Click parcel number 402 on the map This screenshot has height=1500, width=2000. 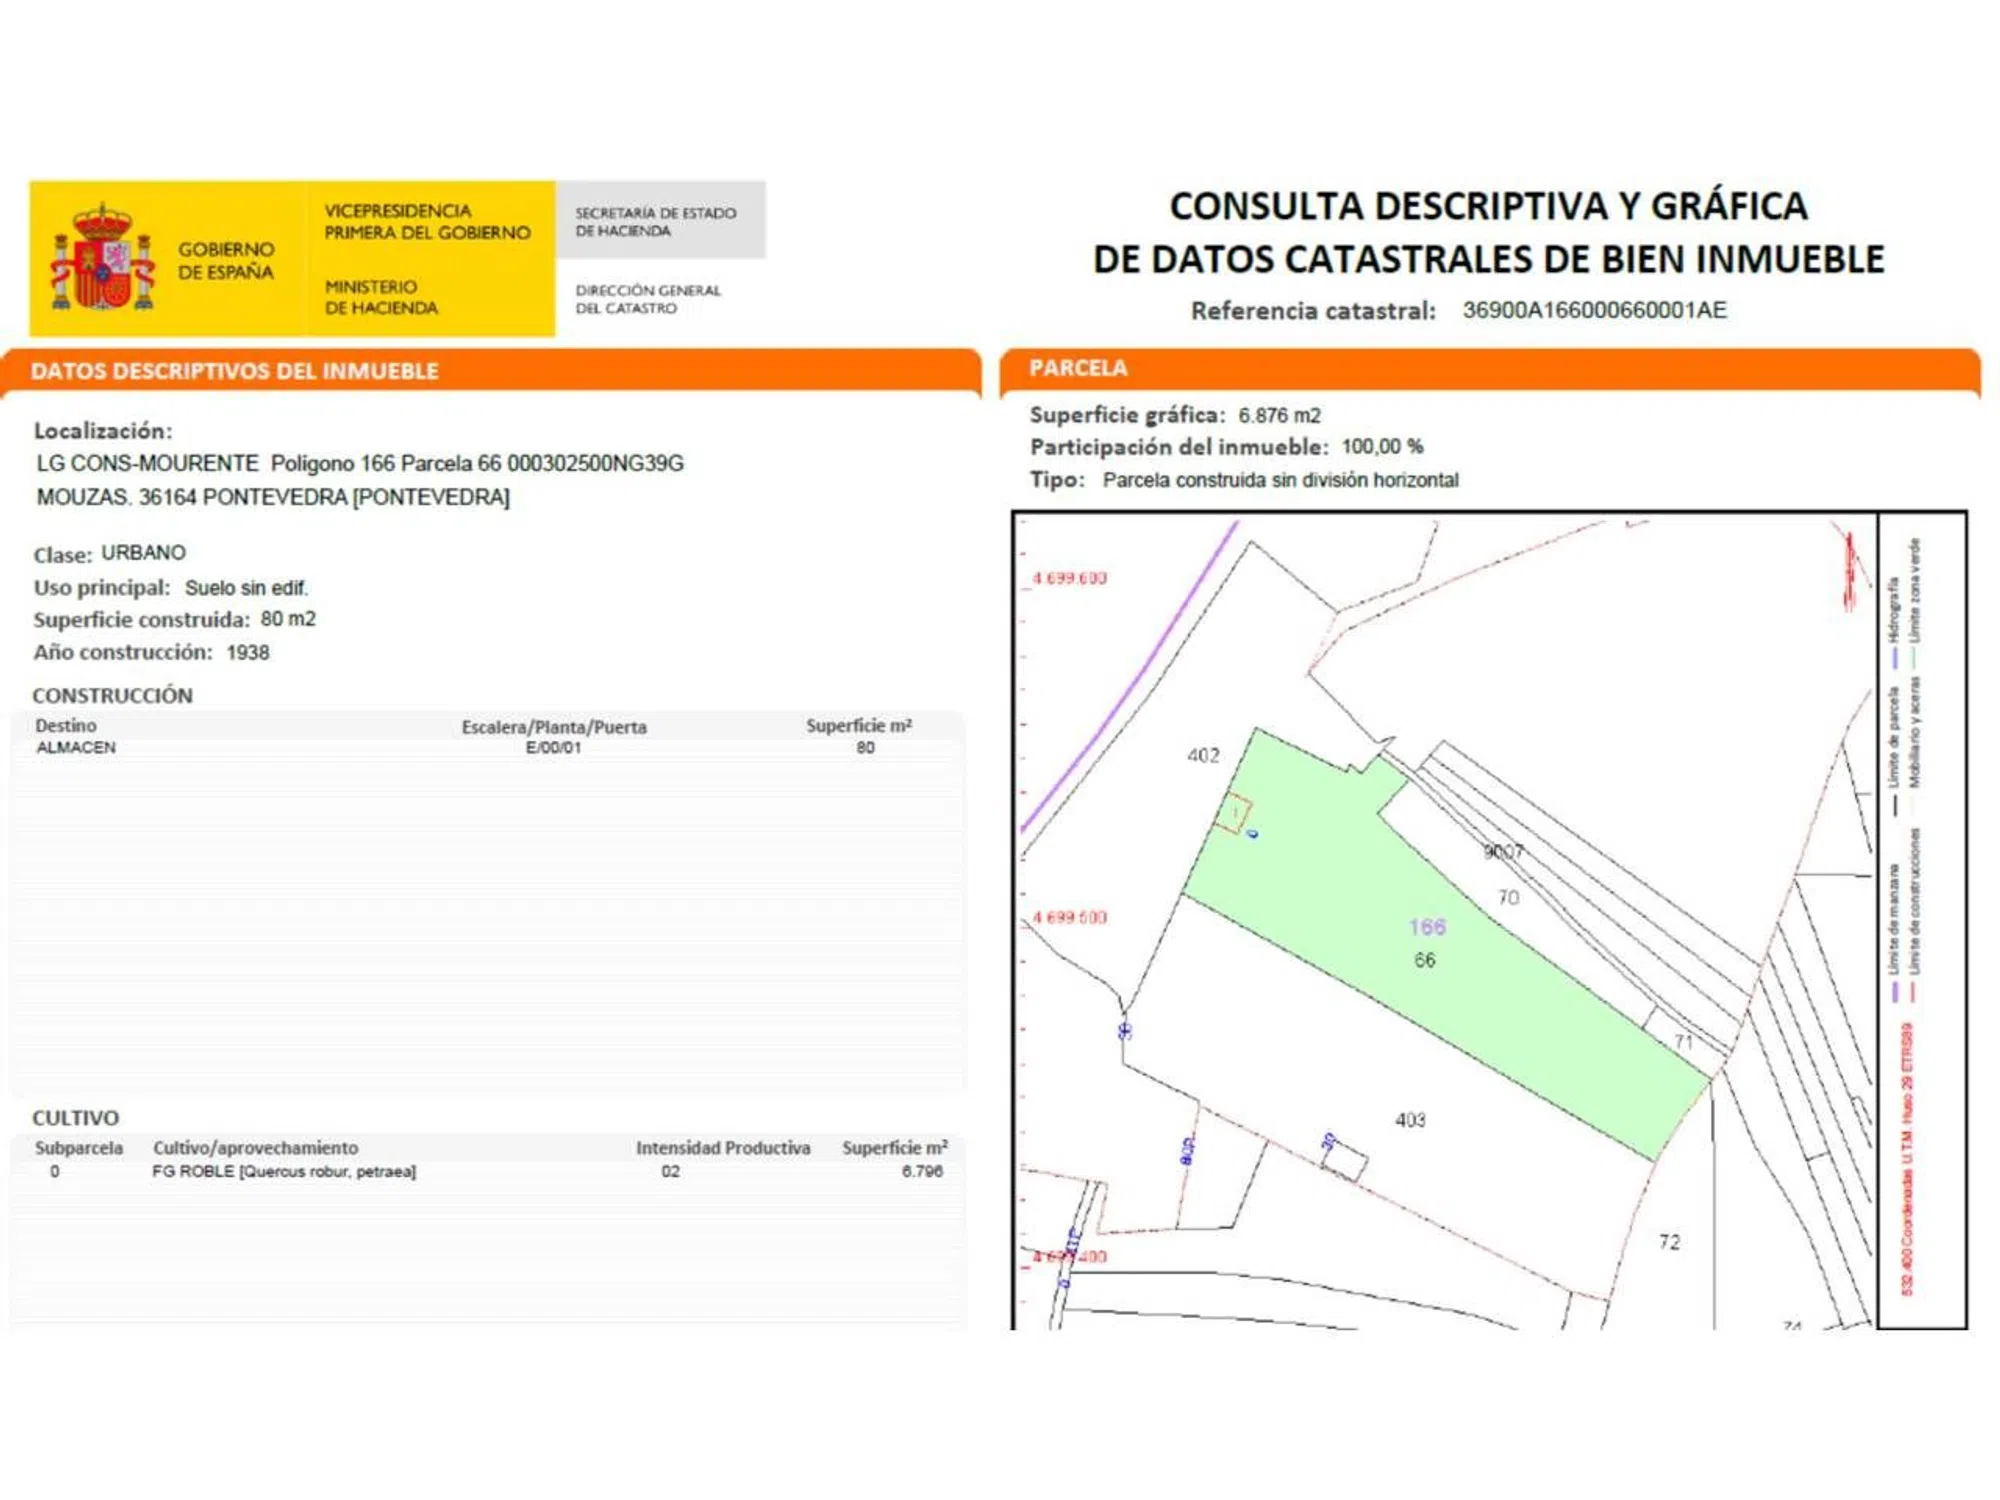click(x=1203, y=755)
